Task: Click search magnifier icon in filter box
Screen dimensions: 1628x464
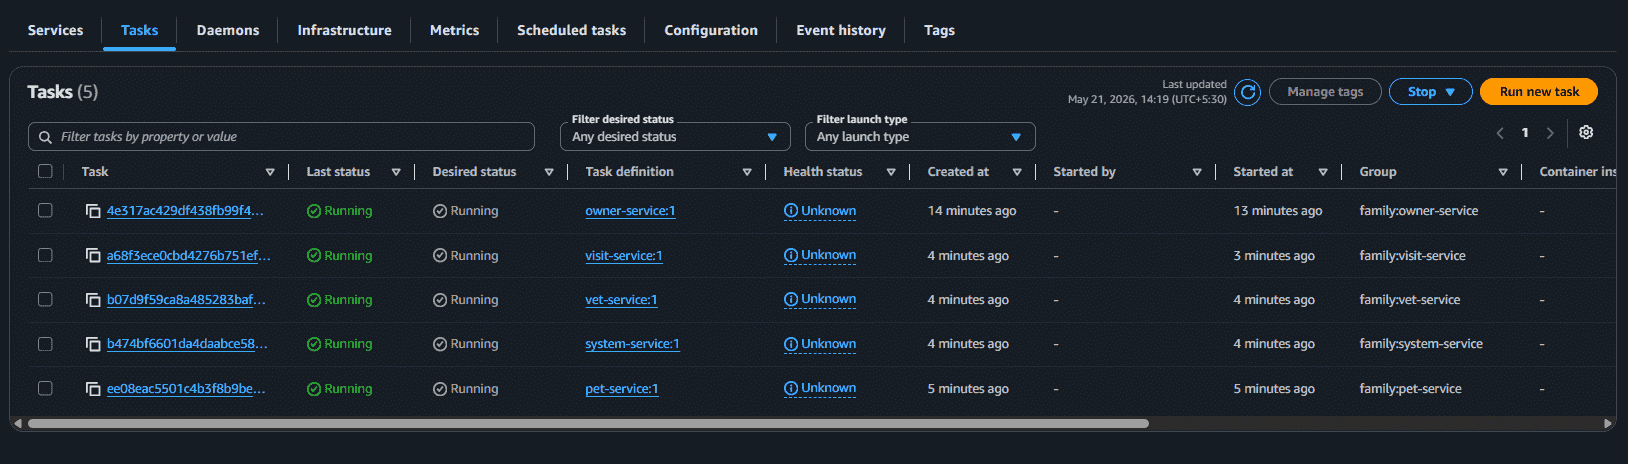Action: click(46, 137)
